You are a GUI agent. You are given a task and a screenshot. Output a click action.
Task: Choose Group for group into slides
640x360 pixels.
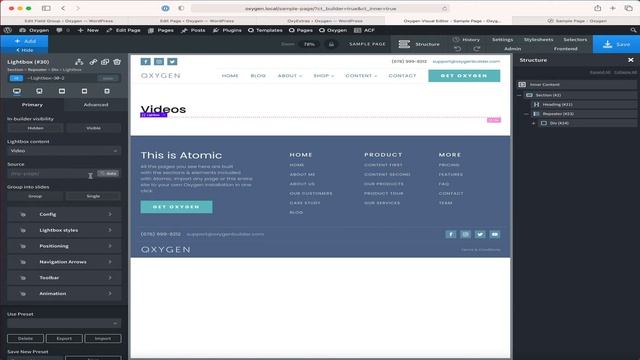pos(36,196)
